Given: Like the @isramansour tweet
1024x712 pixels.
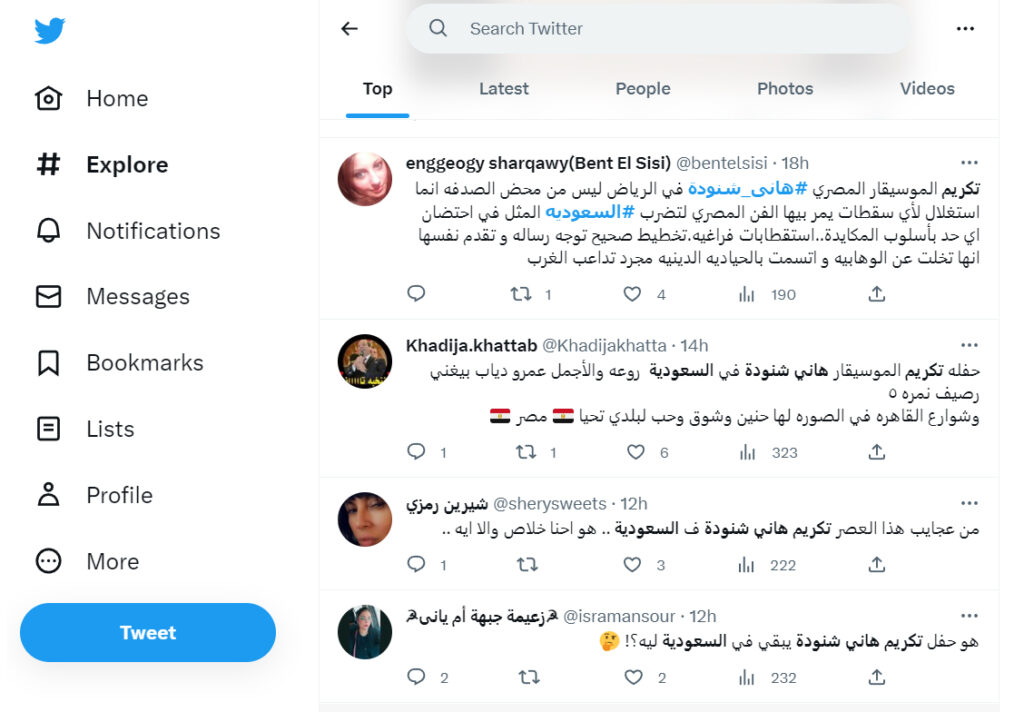Looking at the screenshot, I should tap(632, 677).
